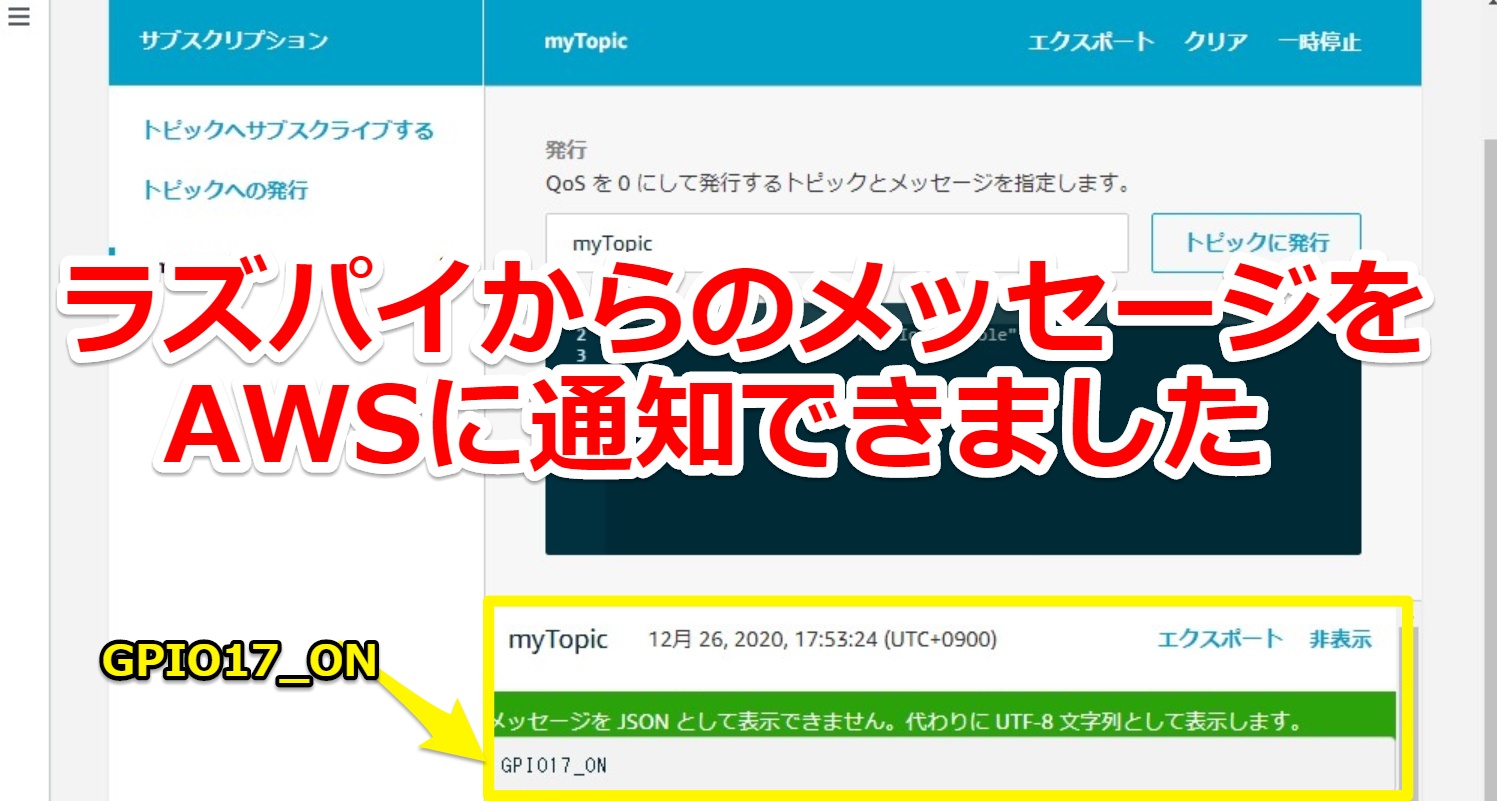
Task: Clear messages using the クリア option
Action: [1219, 43]
